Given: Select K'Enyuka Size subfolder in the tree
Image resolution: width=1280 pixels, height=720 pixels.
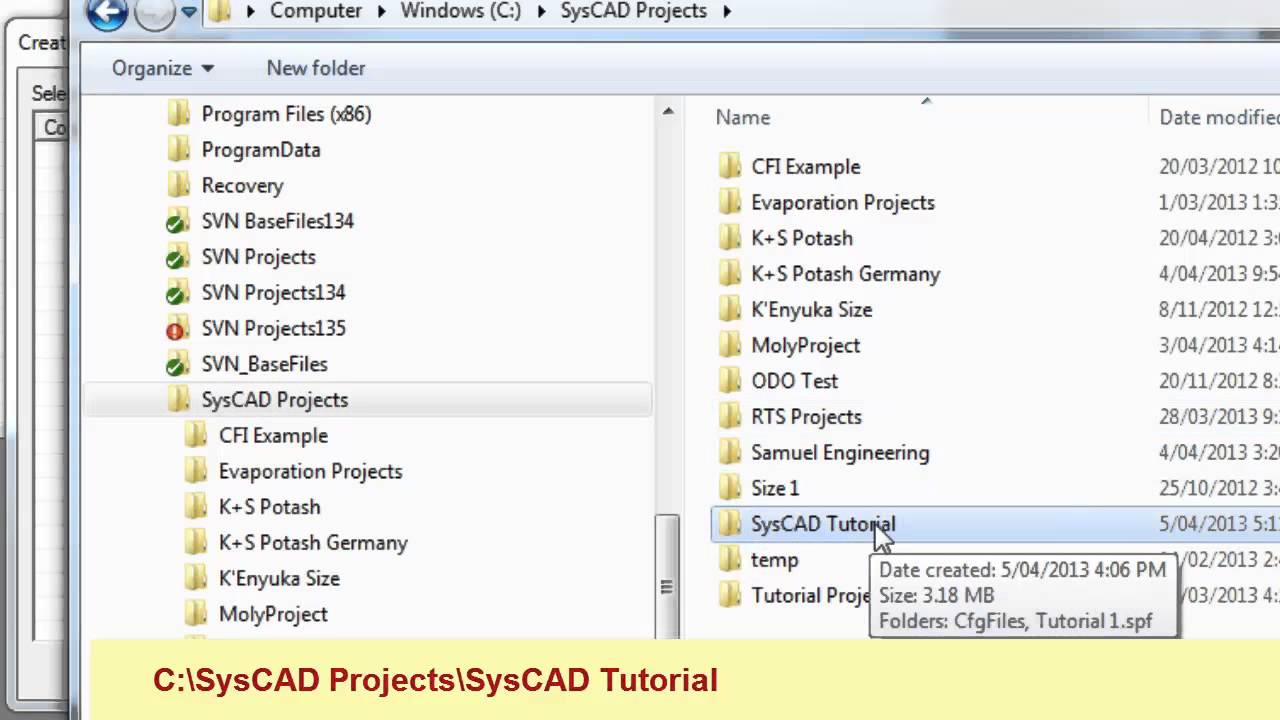Looking at the screenshot, I should click(x=279, y=579).
